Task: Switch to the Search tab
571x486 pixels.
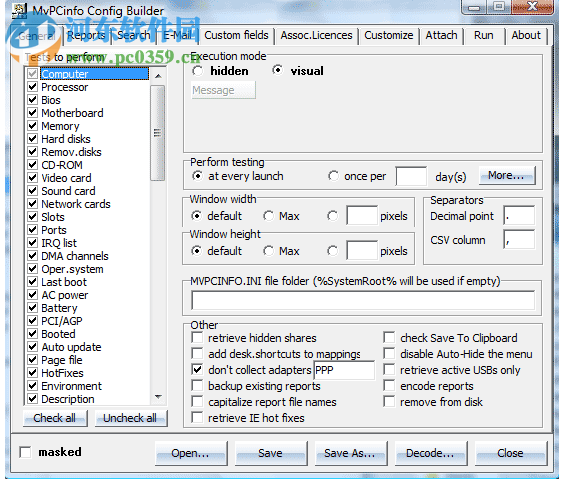Action: point(133,35)
